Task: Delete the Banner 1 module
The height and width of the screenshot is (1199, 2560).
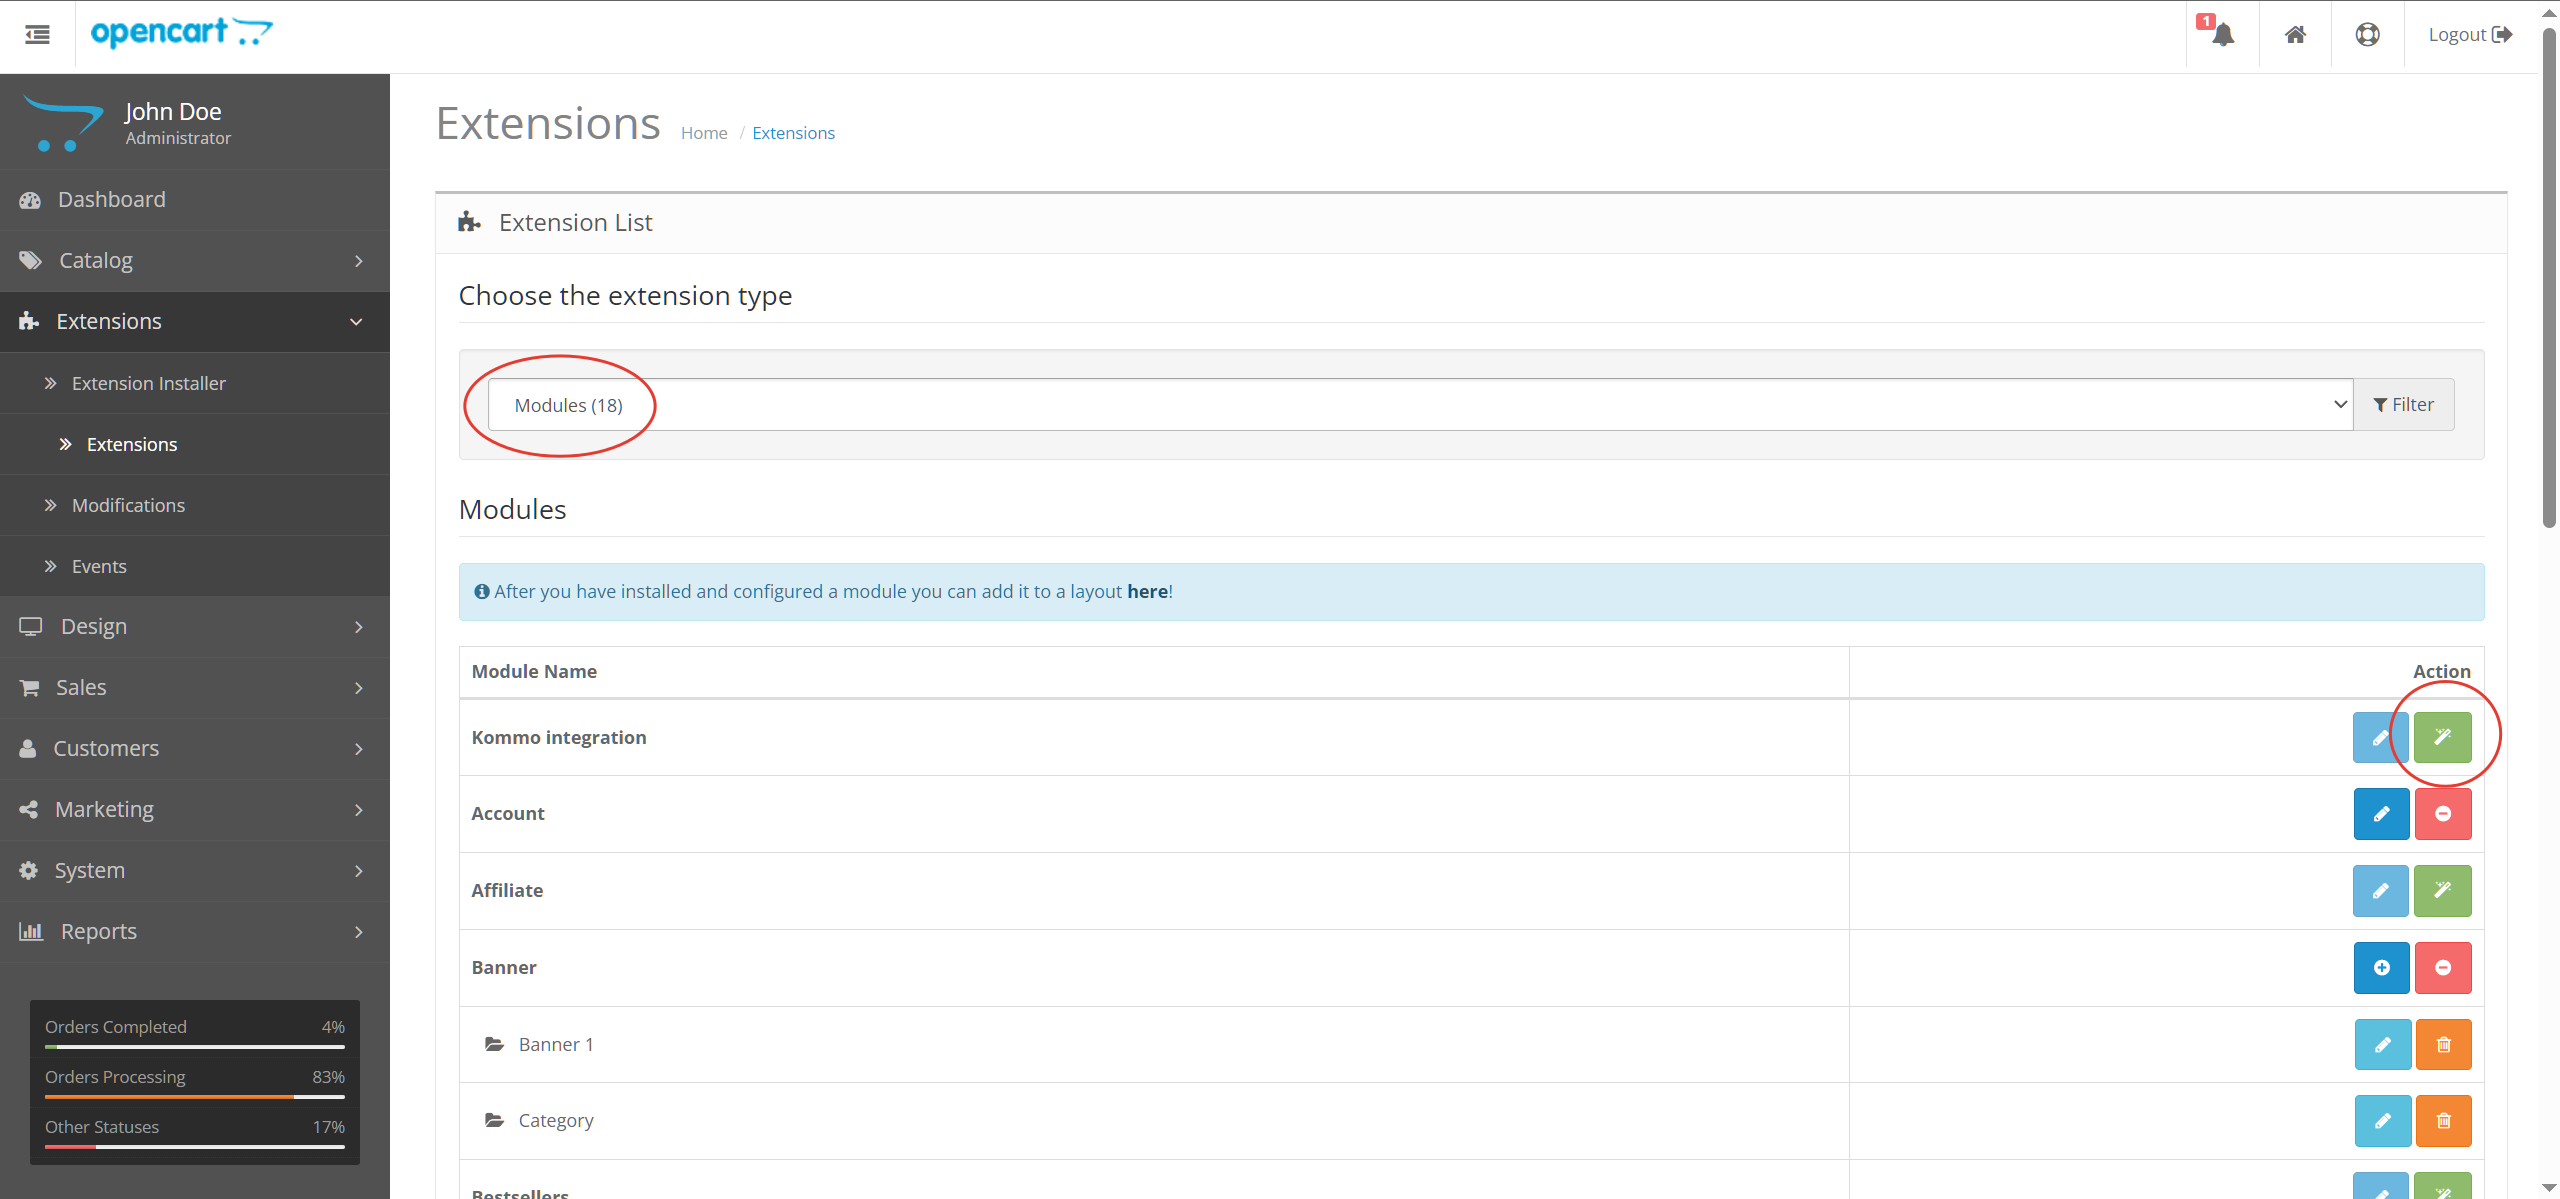Action: tap(2444, 1044)
